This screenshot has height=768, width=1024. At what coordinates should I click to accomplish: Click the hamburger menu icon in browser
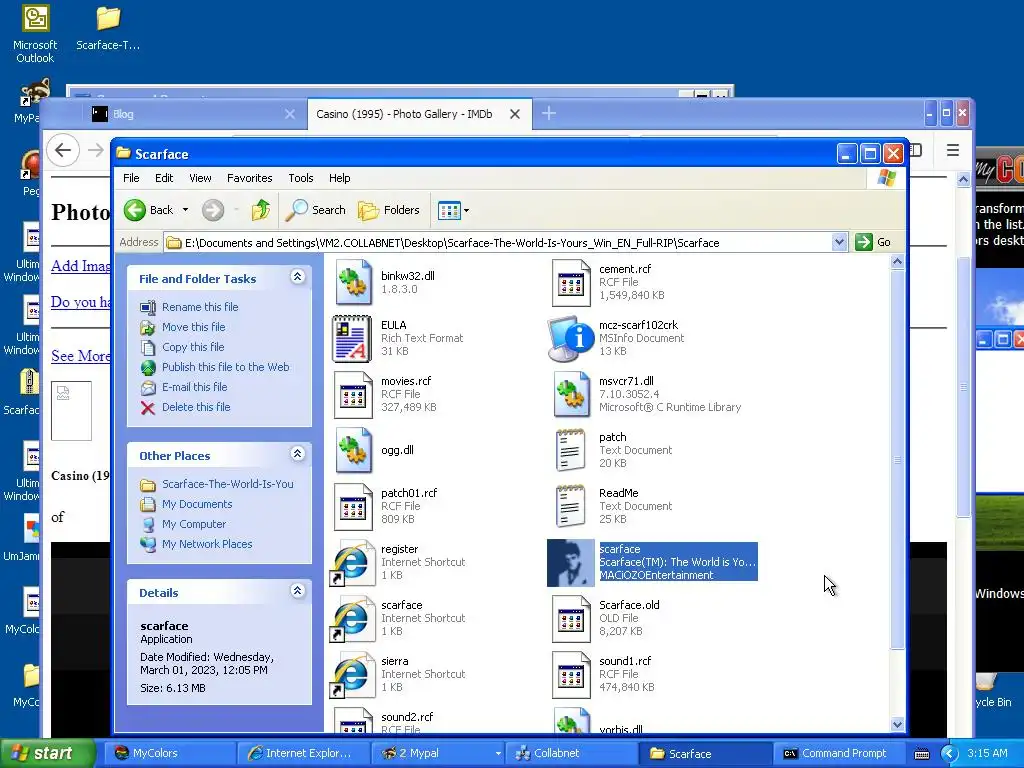953,151
